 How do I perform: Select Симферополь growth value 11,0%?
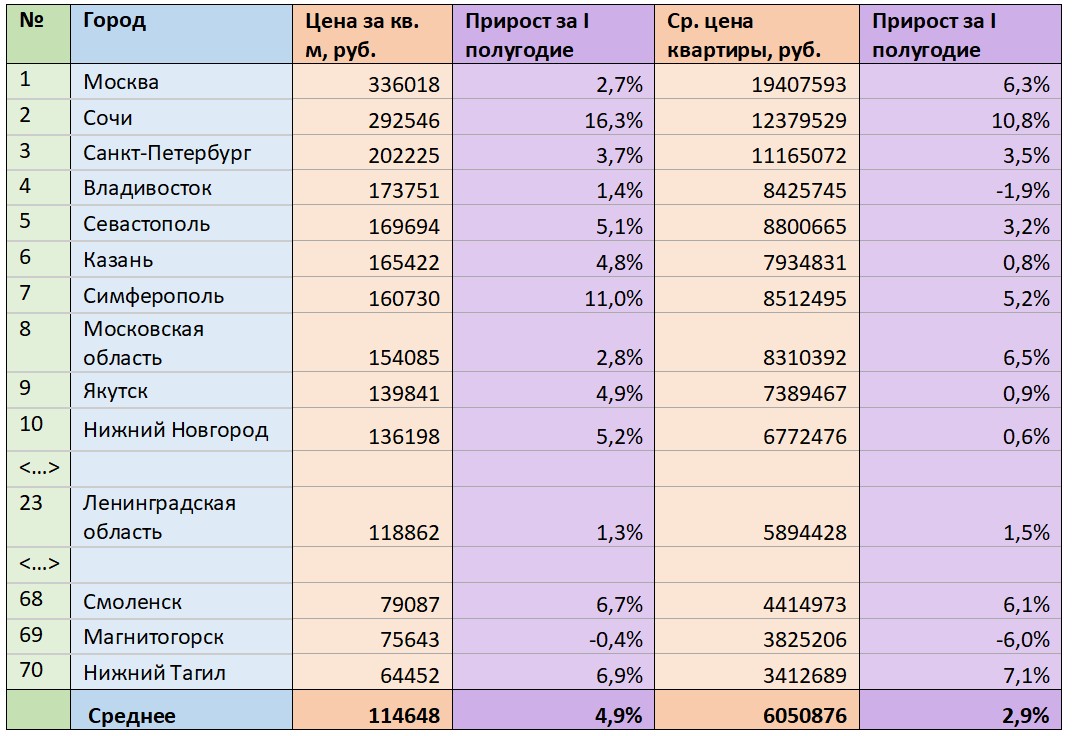(553, 296)
